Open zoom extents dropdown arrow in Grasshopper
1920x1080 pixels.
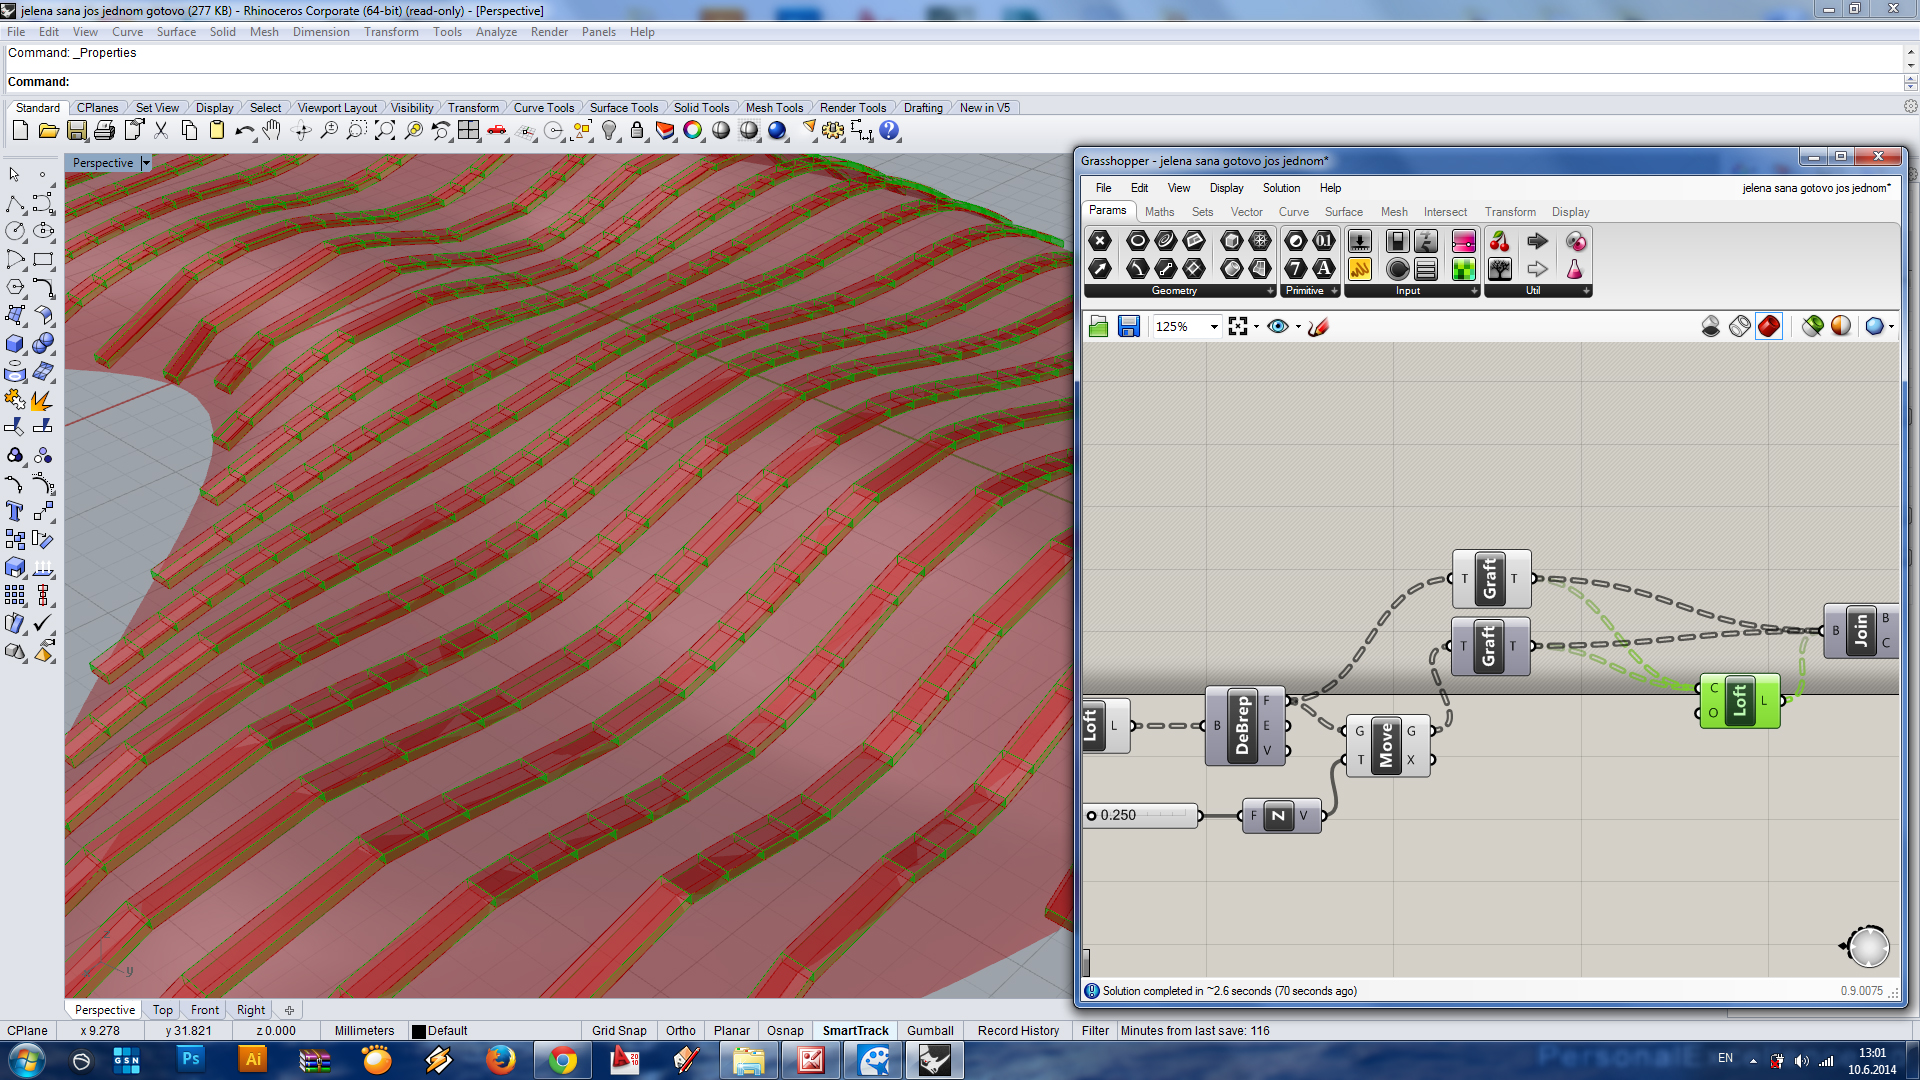[x=1256, y=327]
